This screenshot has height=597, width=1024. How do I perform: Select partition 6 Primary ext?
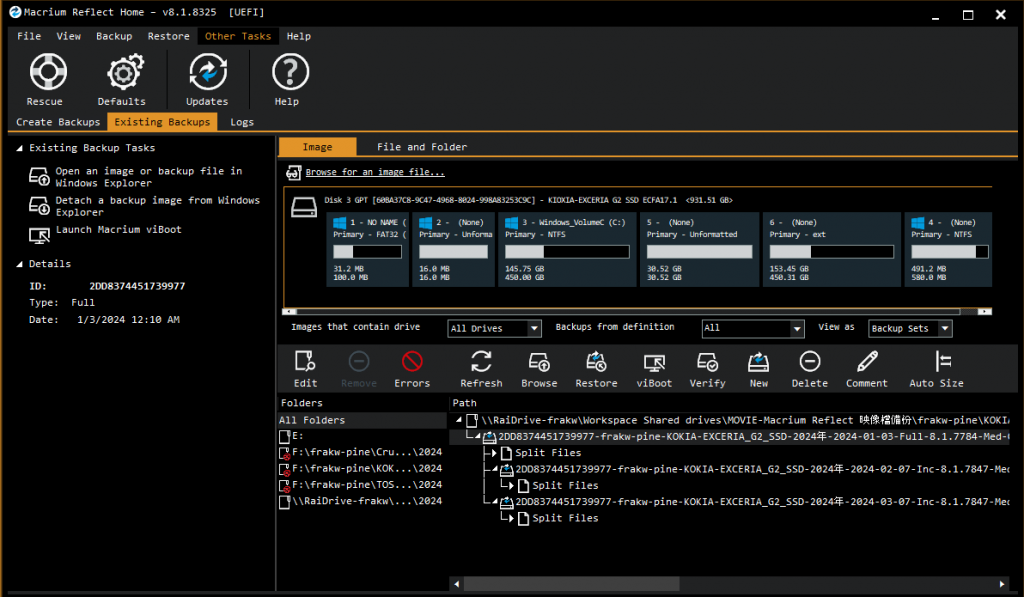coord(831,250)
